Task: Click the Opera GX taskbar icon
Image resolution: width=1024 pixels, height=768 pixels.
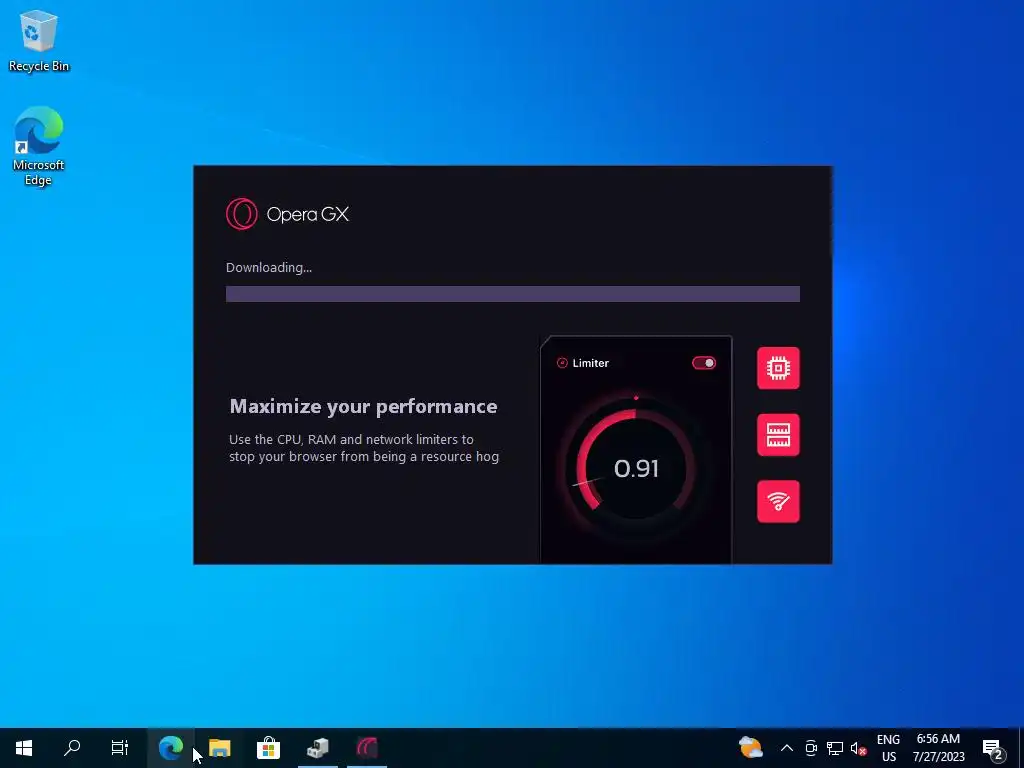Action: coord(367,748)
